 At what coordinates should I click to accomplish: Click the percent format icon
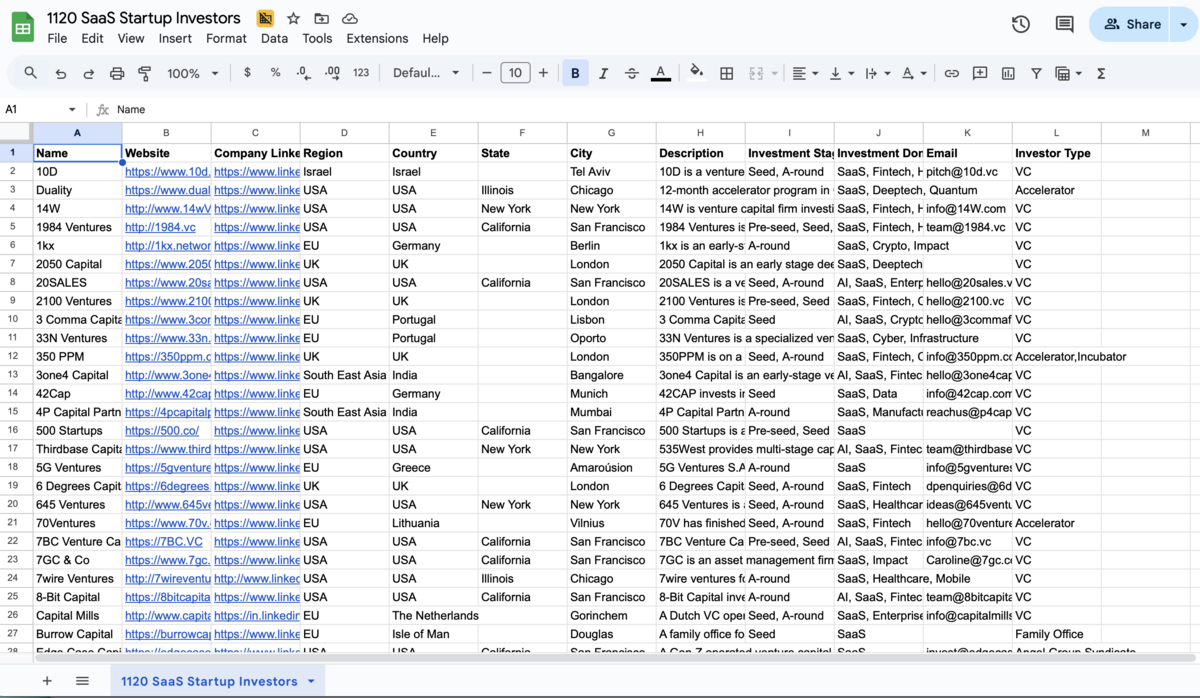pos(275,72)
